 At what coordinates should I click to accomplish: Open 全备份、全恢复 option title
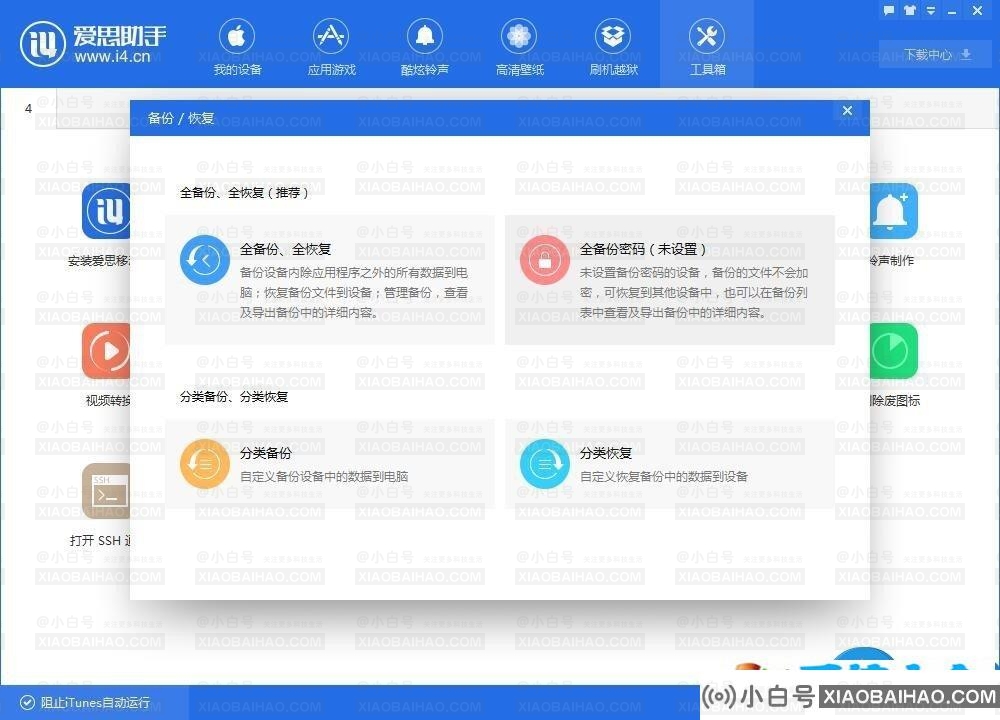[x=285, y=249]
